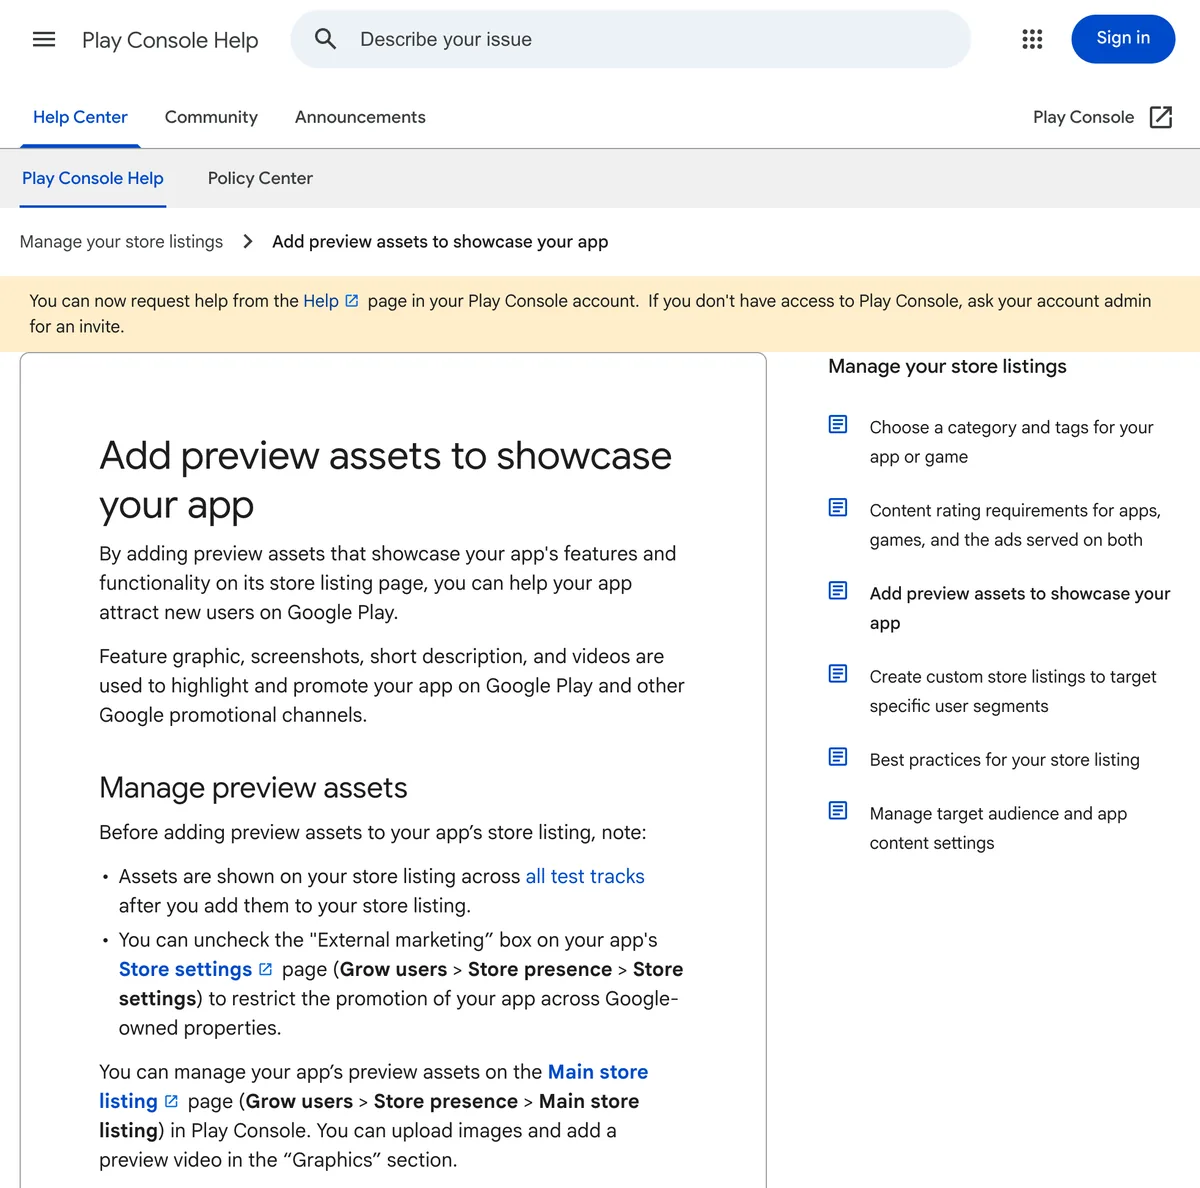1200x1188 pixels.
Task: Click external link icon next to Store settings
Action: pos(265,969)
